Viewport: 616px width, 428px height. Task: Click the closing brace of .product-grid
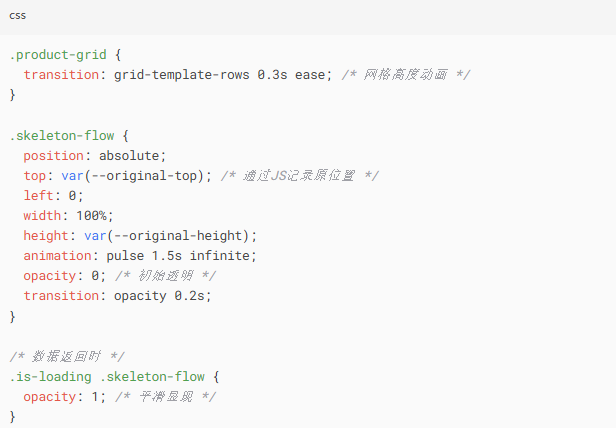coord(12,95)
